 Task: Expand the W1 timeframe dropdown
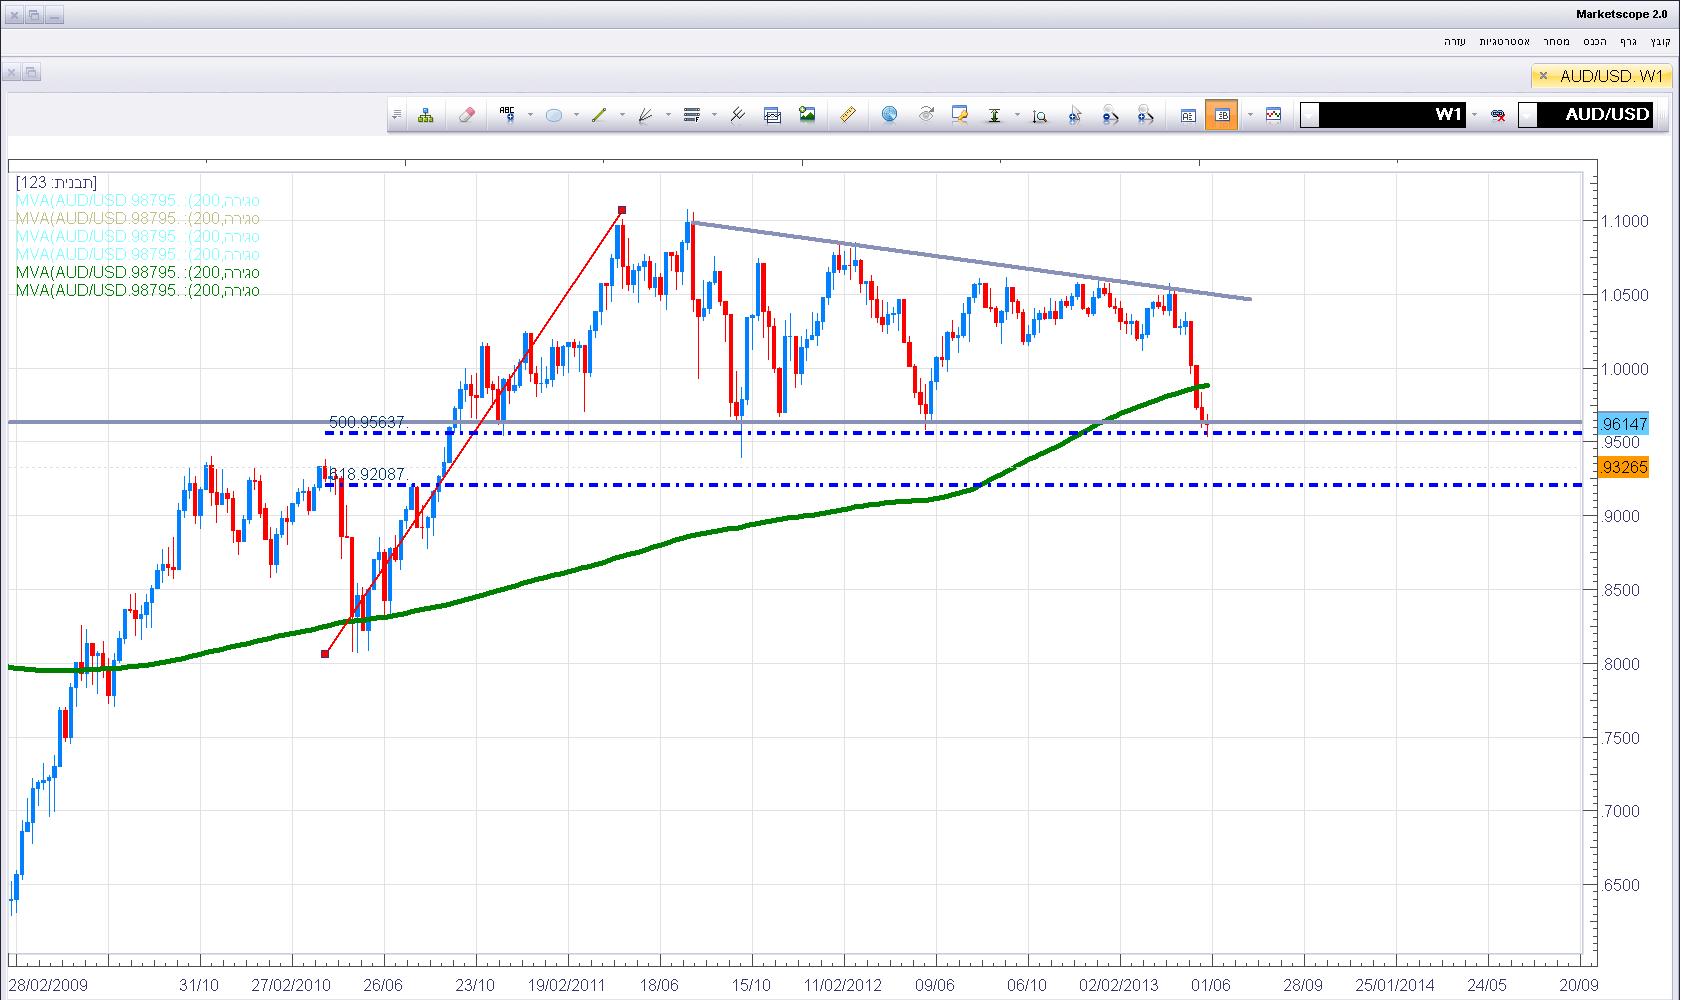tap(1310, 115)
